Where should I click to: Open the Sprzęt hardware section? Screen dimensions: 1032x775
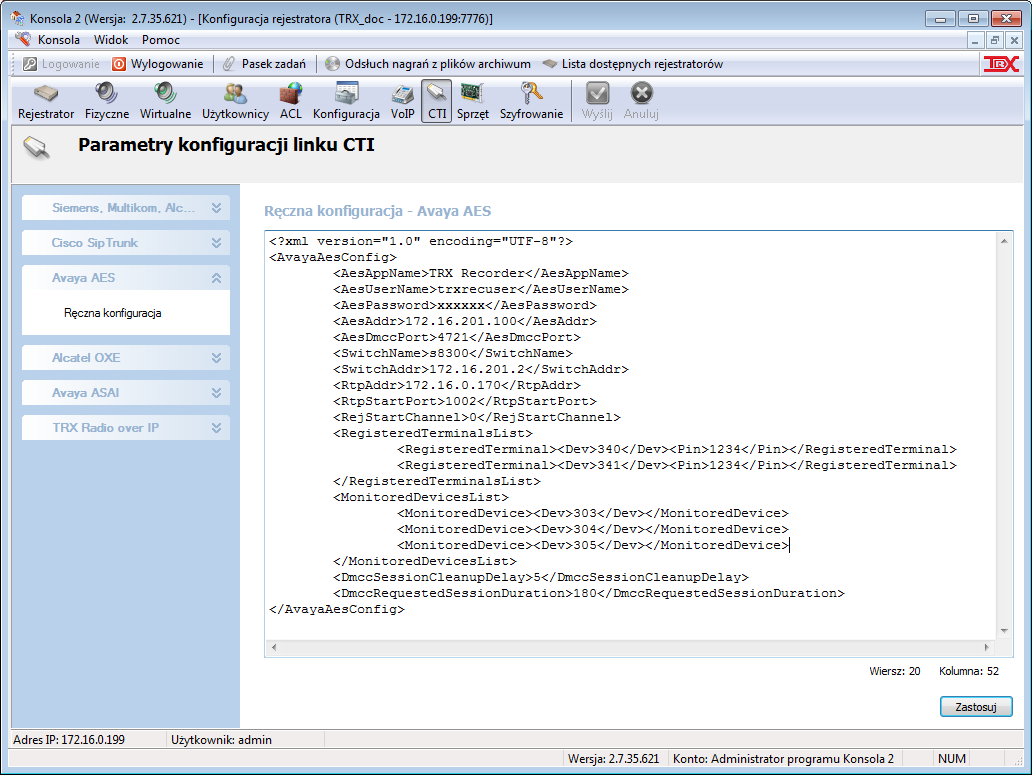(x=473, y=101)
